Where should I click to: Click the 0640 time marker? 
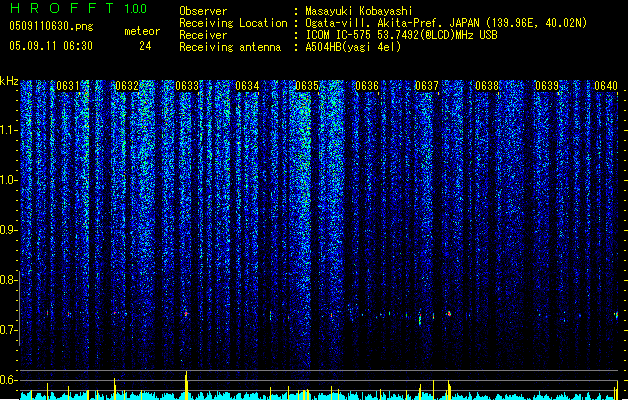pos(606,86)
